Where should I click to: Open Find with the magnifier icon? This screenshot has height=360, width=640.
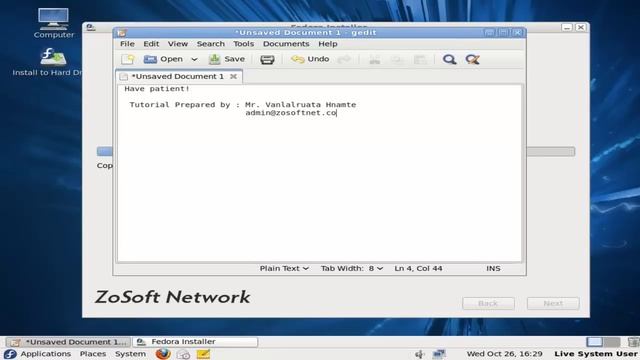(x=449, y=60)
